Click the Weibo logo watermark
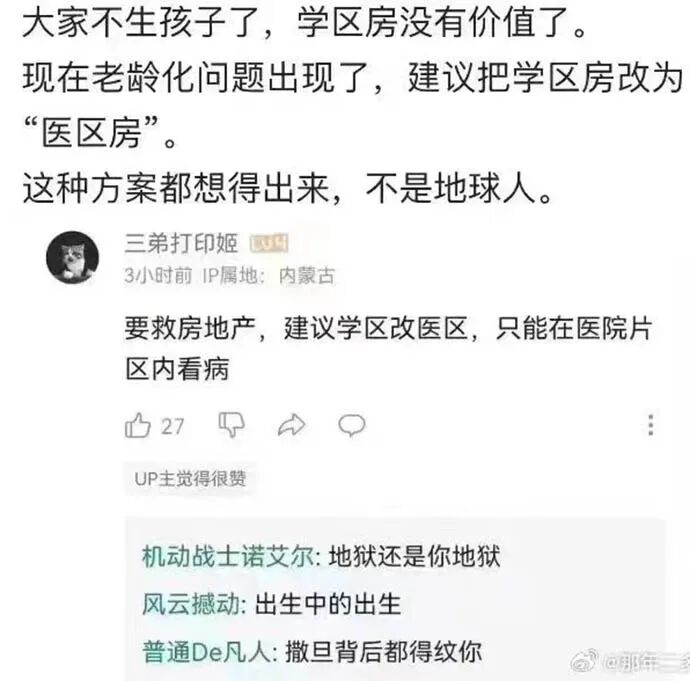 584,662
